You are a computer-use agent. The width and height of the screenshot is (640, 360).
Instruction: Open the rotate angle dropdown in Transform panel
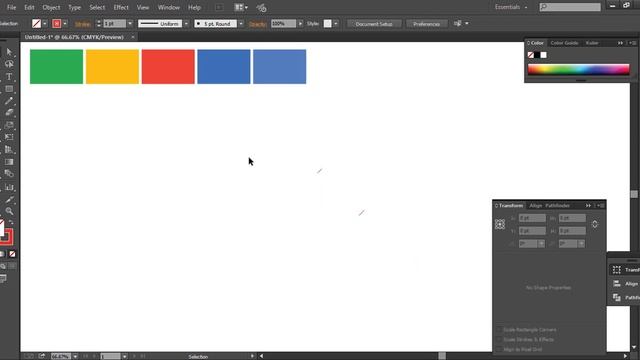[x=541, y=244]
